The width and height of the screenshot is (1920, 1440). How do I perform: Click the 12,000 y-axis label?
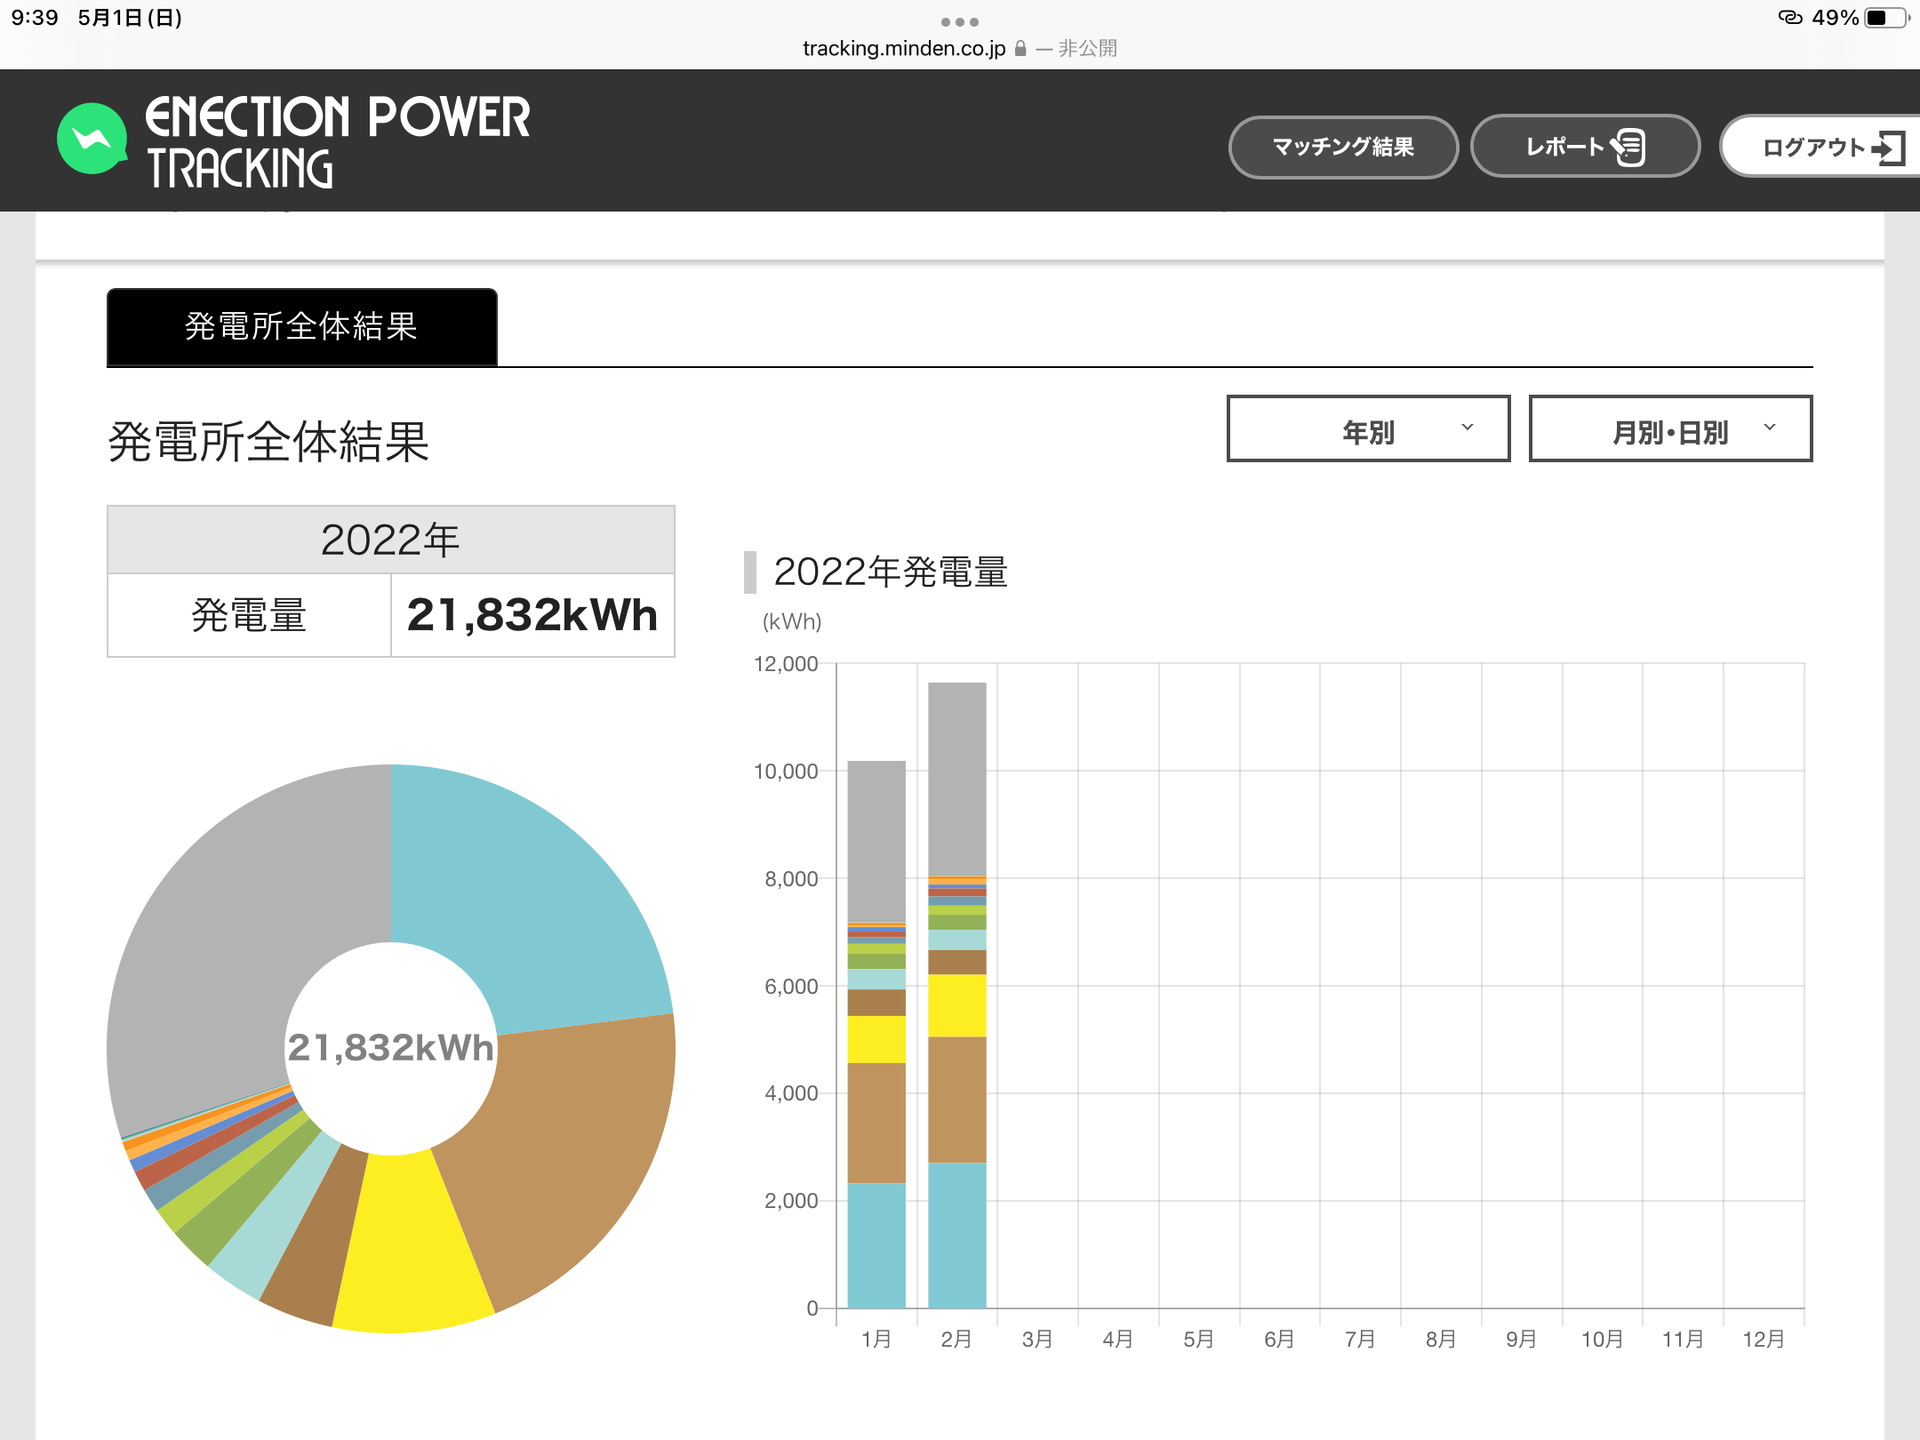[786, 664]
